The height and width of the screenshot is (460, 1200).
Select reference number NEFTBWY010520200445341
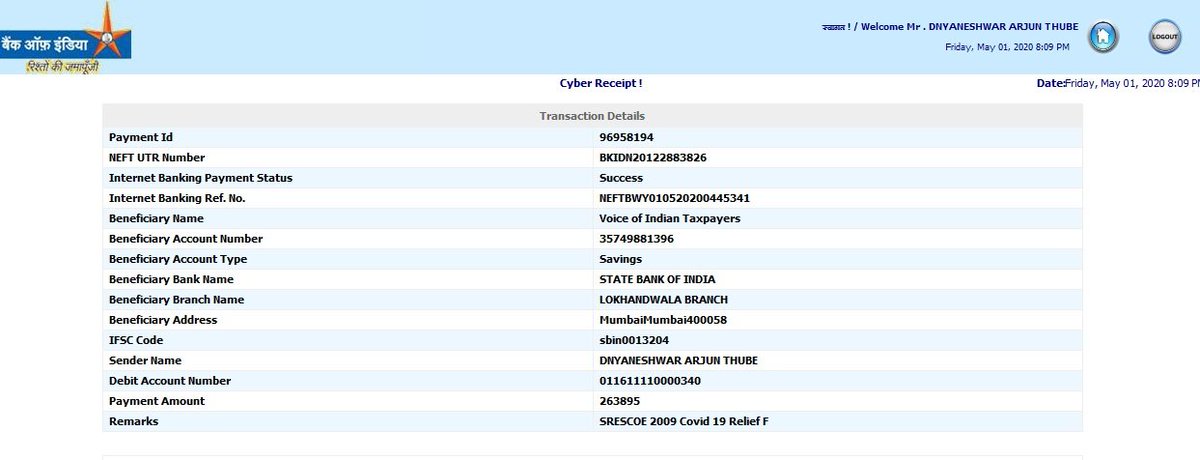click(x=674, y=198)
